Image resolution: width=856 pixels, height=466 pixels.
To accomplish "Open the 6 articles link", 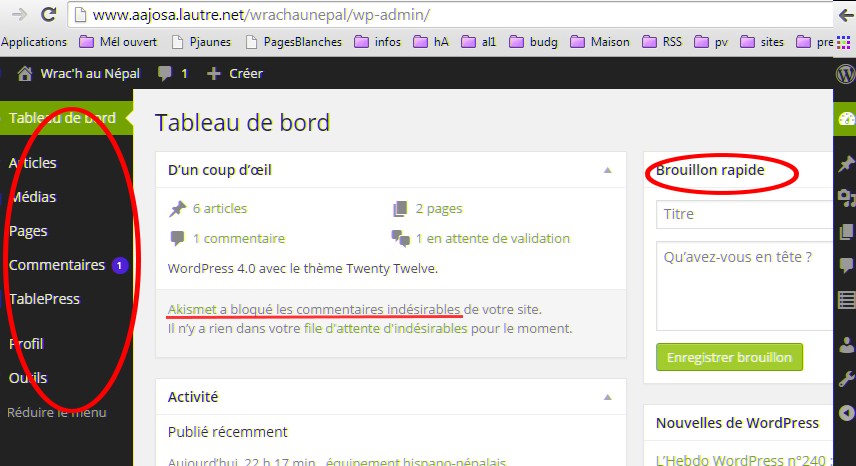I will click(220, 208).
